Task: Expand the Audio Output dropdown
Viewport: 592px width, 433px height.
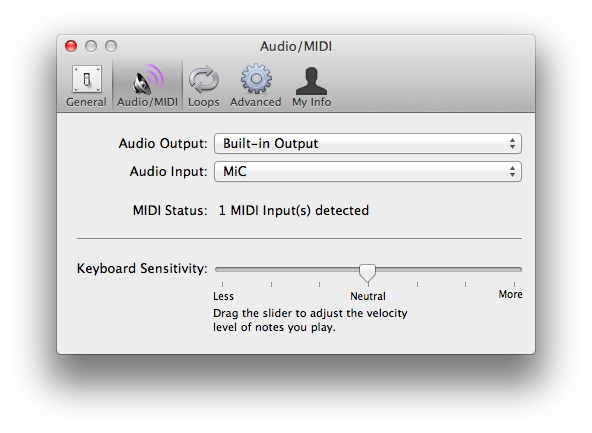Action: click(368, 143)
